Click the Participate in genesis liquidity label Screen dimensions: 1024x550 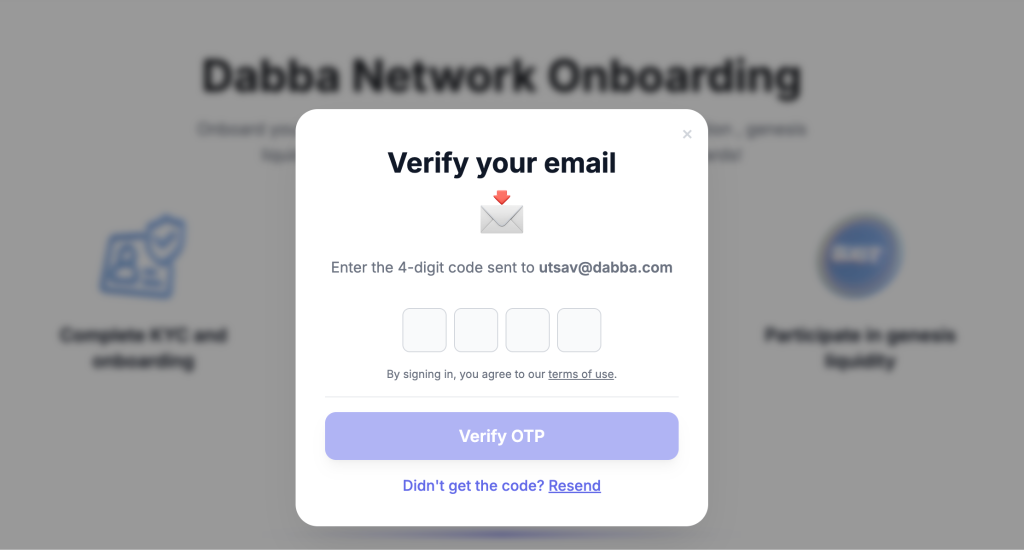click(860, 348)
